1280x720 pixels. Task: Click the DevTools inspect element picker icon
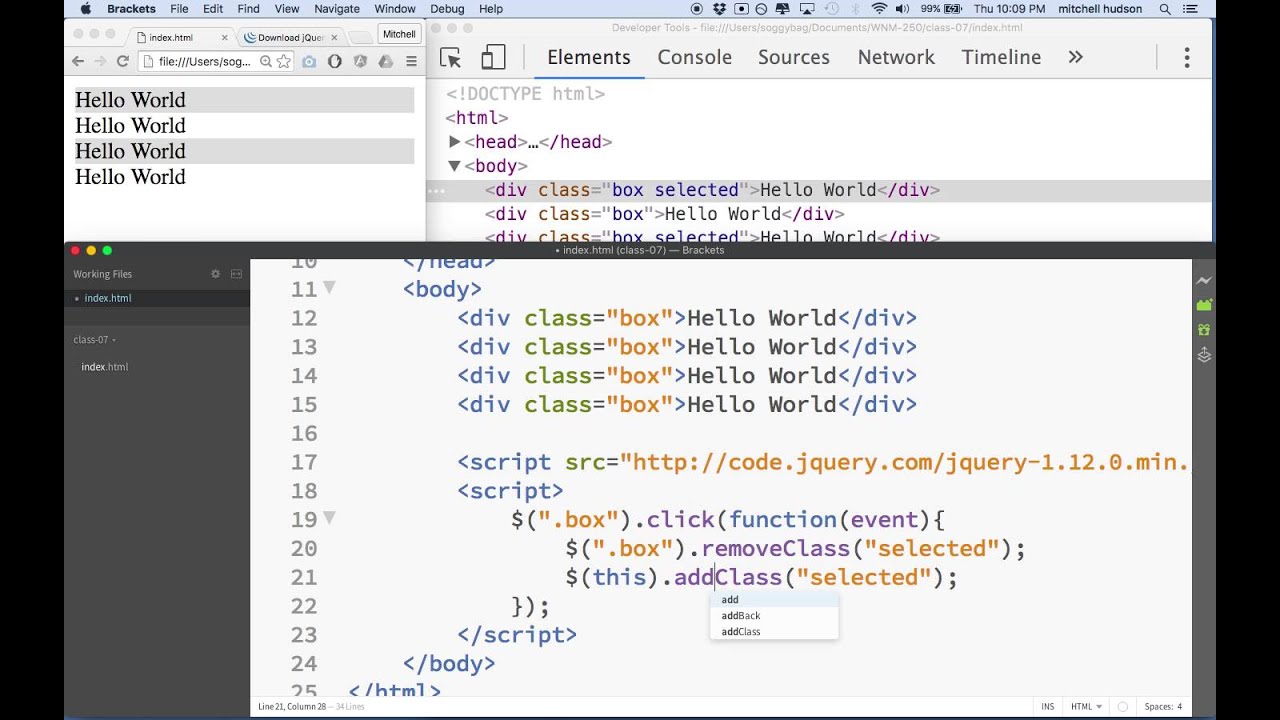tap(450, 58)
